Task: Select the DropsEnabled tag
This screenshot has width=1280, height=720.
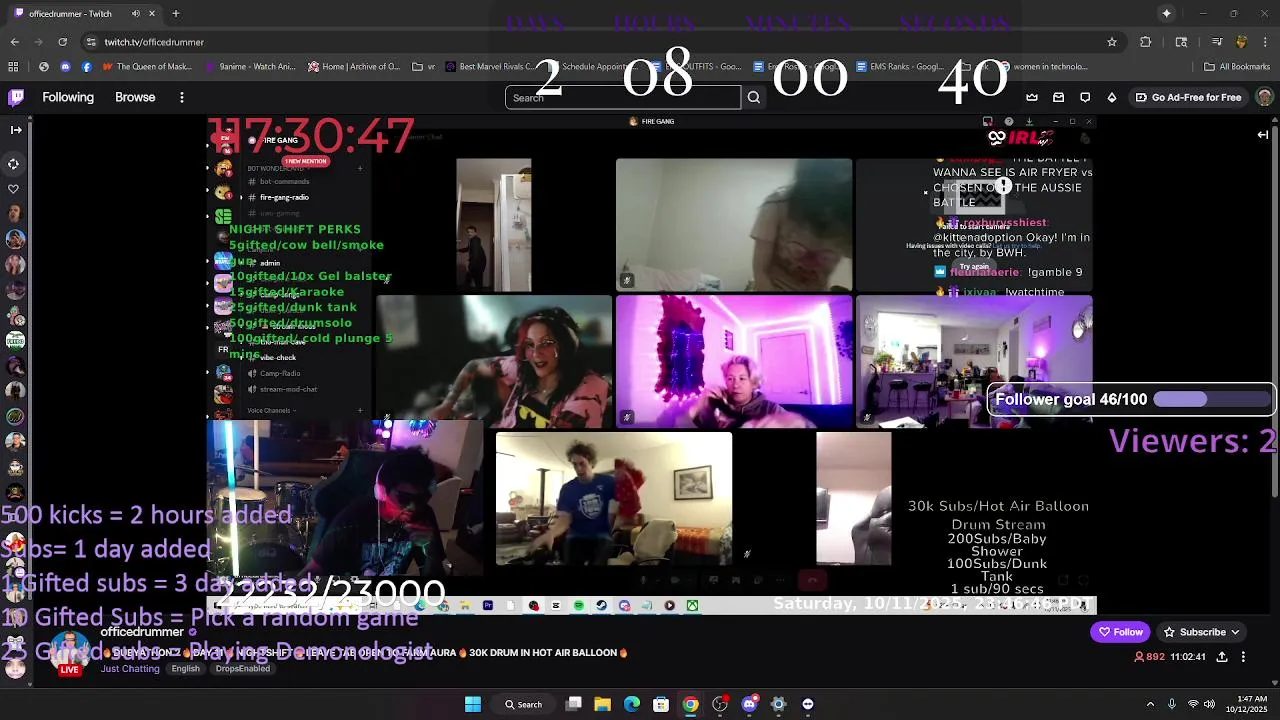Action: click(242, 669)
